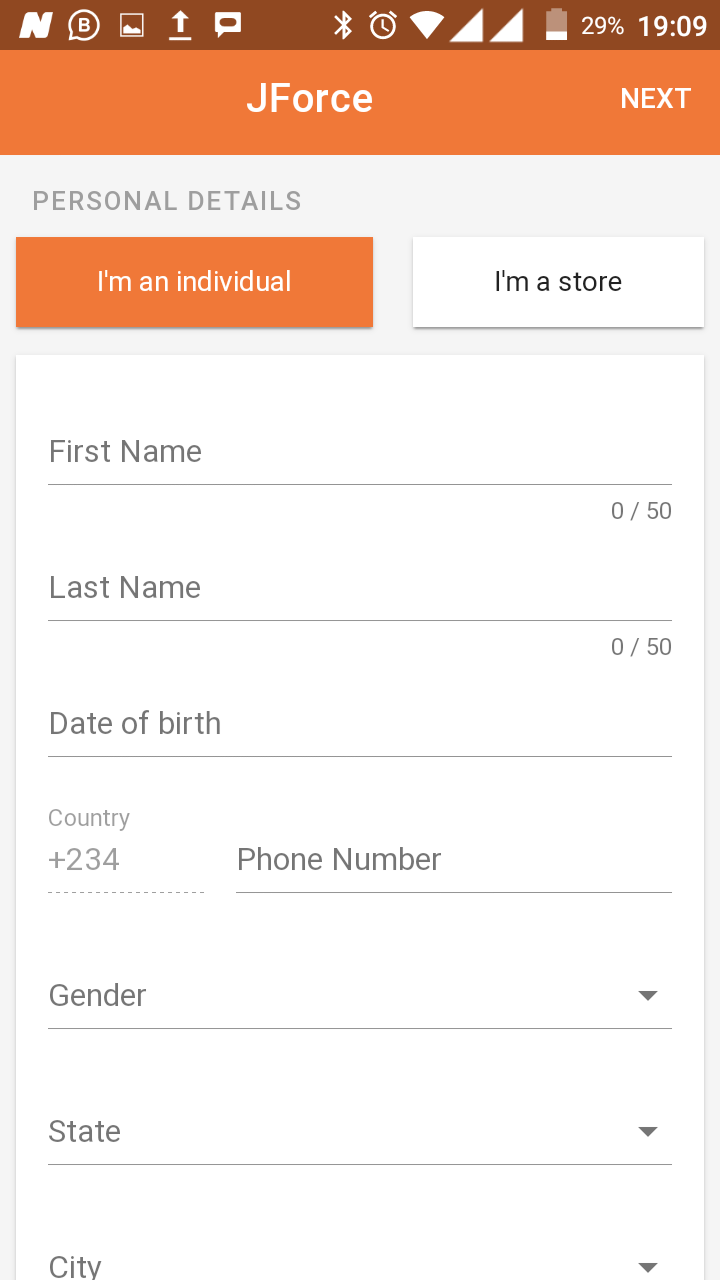Select the "I'm an individual" option
The height and width of the screenshot is (1280, 720).
click(194, 282)
